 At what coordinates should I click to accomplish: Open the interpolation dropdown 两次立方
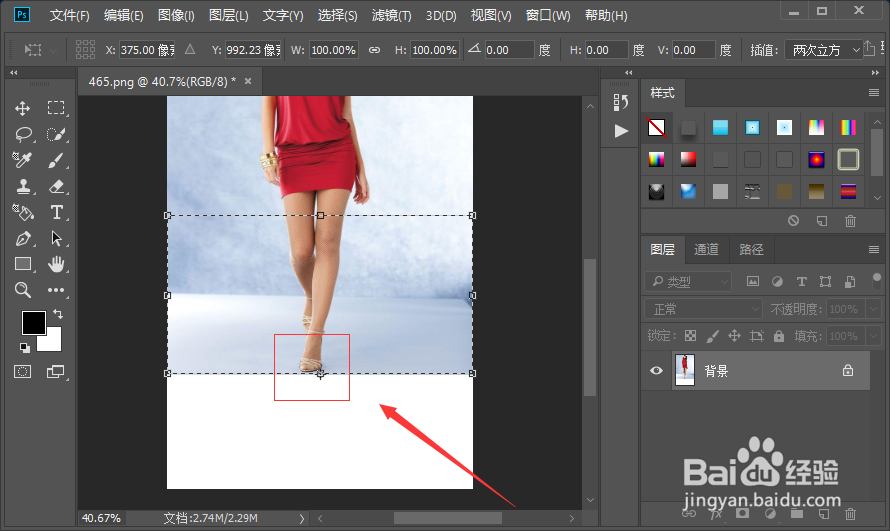point(824,50)
